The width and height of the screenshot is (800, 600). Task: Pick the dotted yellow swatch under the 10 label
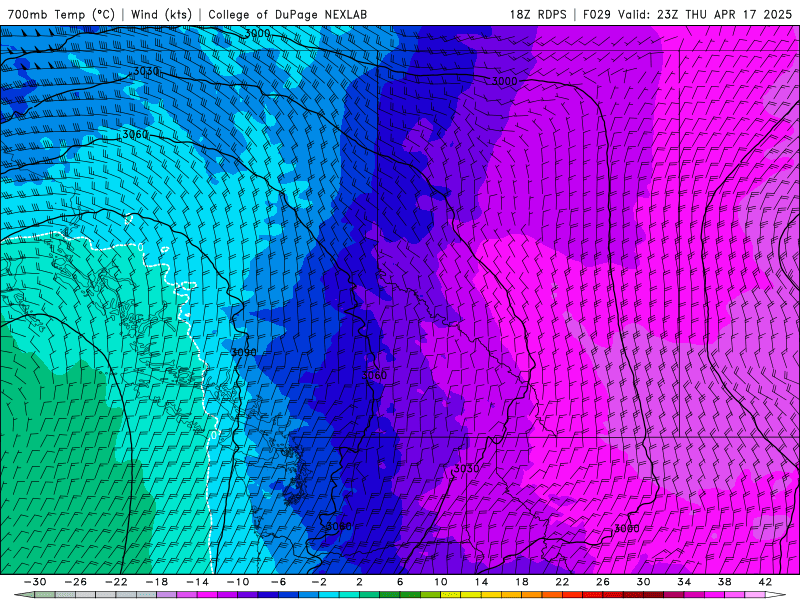click(451, 595)
